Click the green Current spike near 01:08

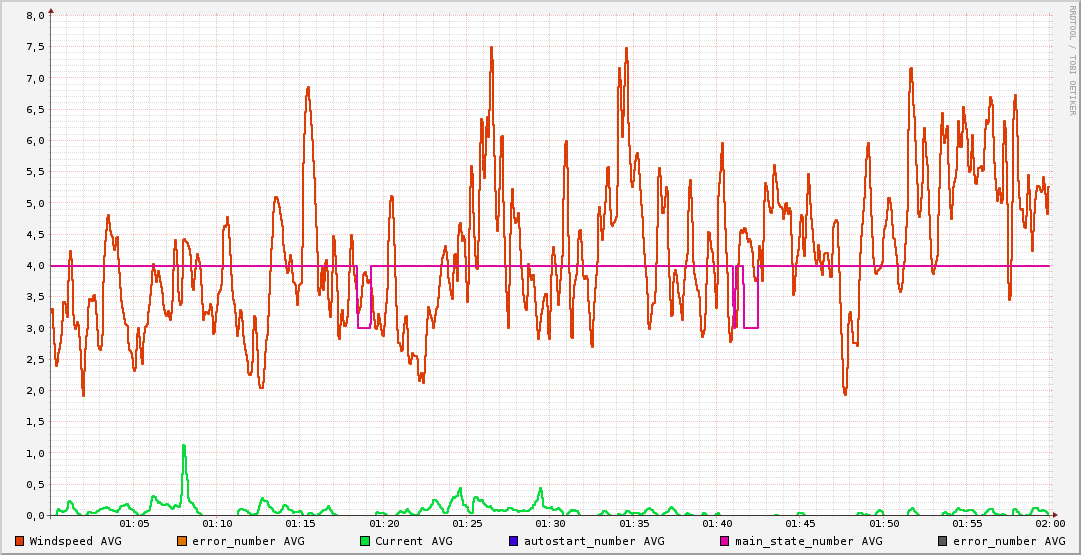[184, 446]
